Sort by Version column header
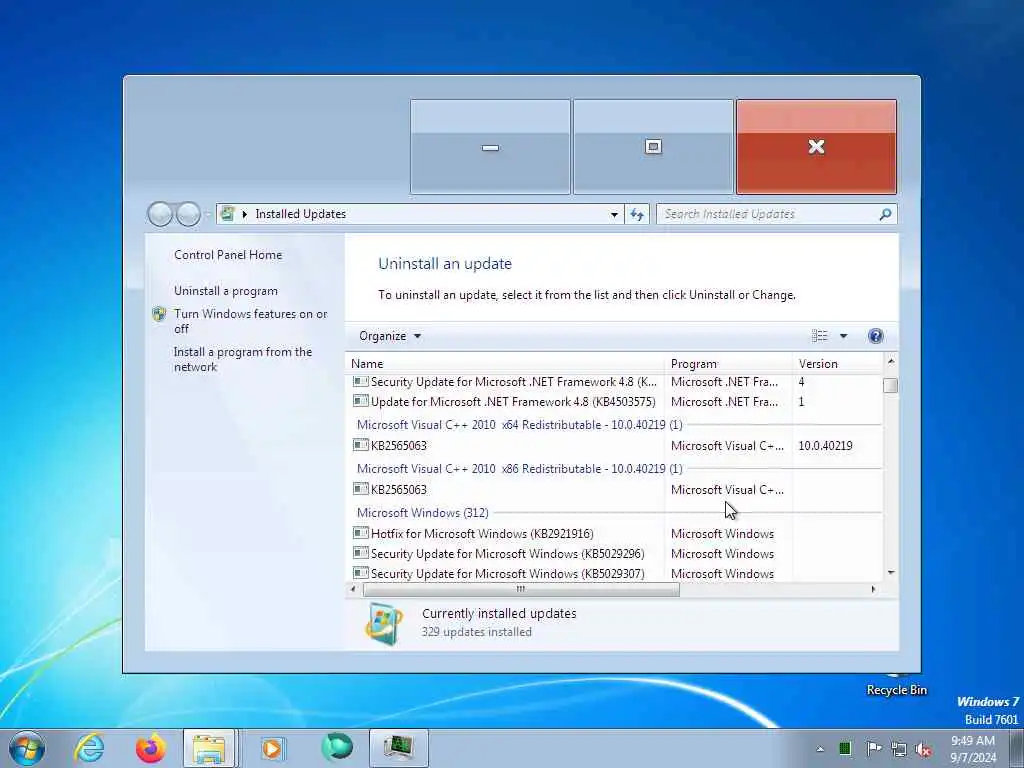 pos(837,364)
